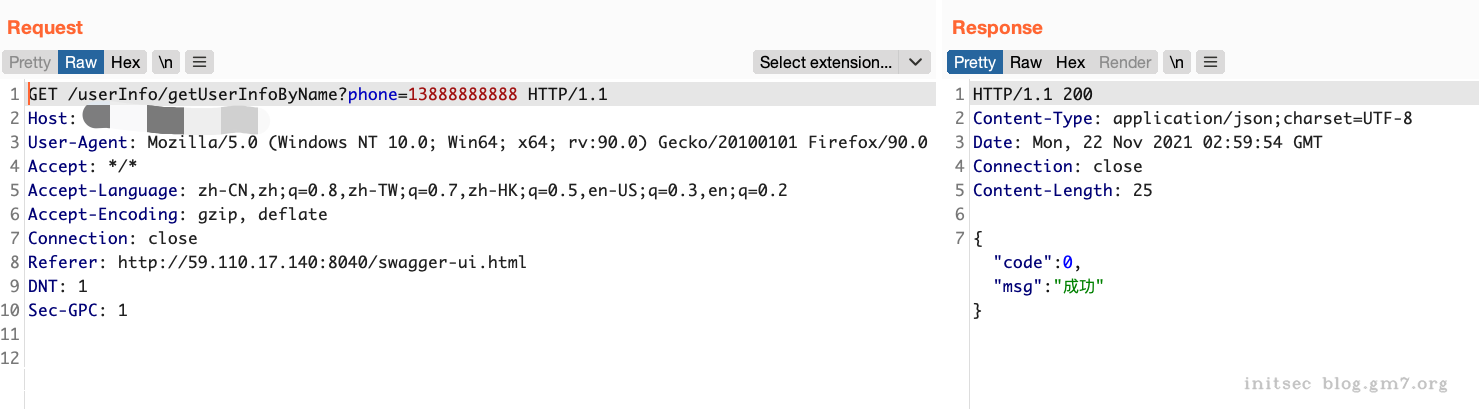Screen dimensions: 1479x409
Task: Open the Hex tab in Response pane
Action: coord(1070,62)
